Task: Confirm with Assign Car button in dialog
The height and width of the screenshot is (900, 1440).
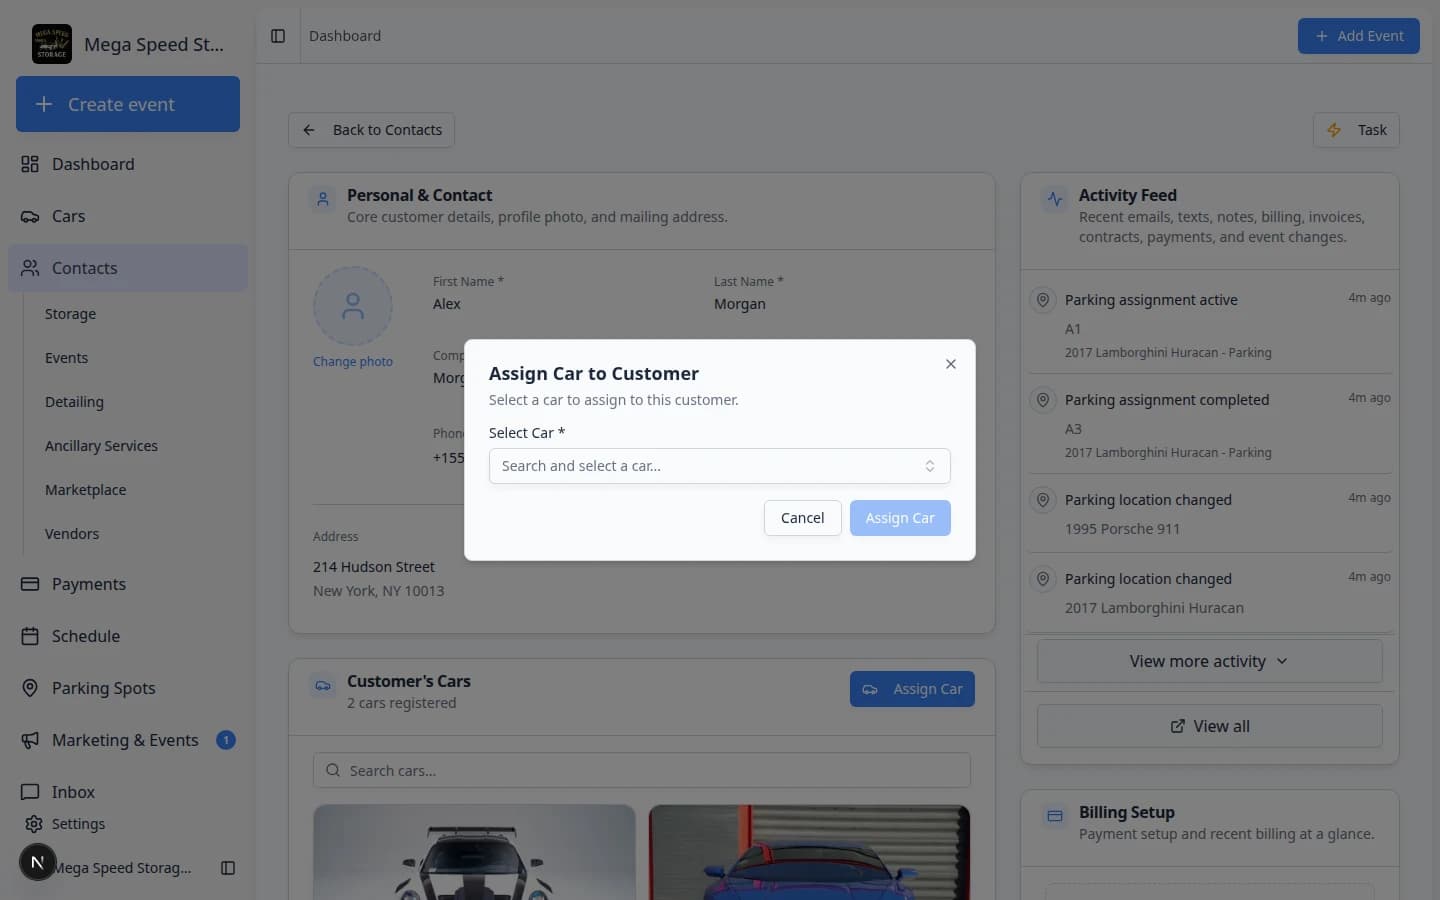Action: pos(900,518)
